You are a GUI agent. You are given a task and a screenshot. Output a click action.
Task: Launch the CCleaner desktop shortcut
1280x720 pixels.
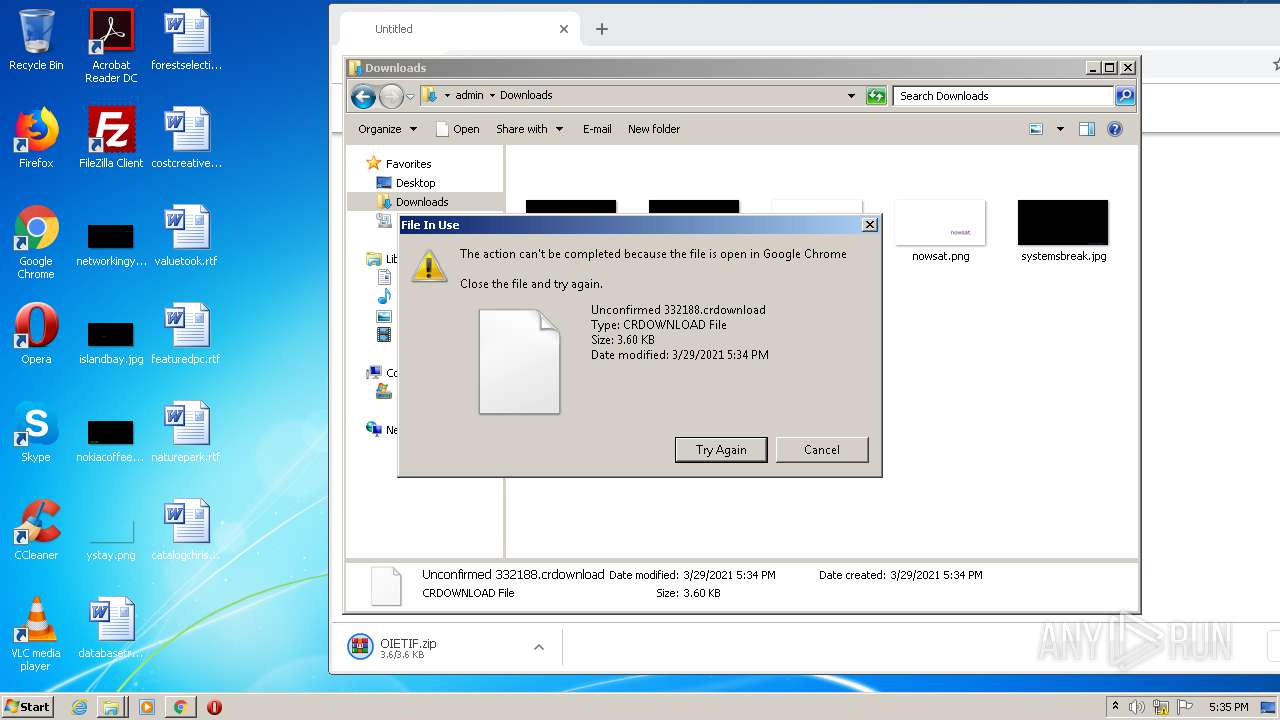pyautogui.click(x=36, y=530)
